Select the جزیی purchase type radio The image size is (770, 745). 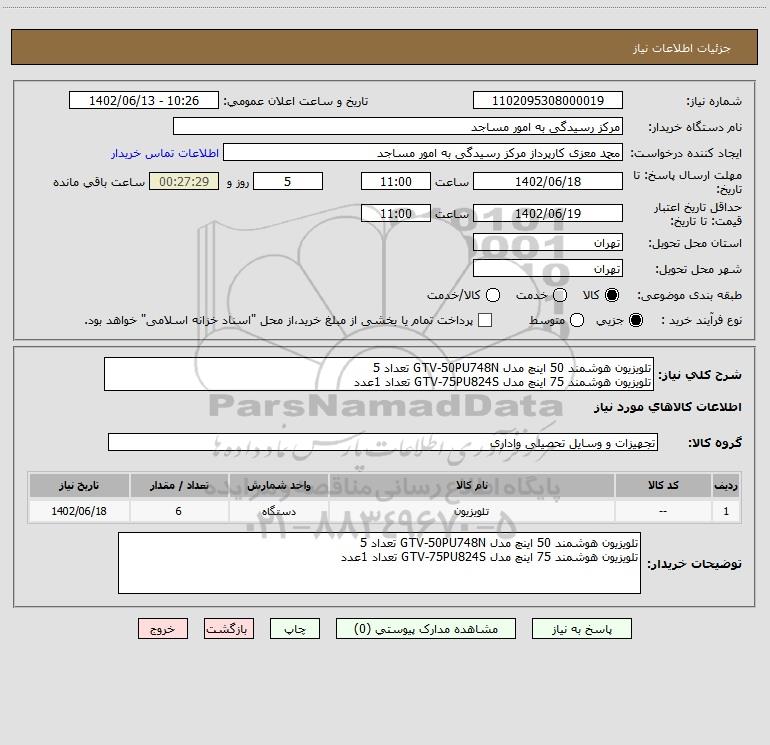tap(635, 320)
